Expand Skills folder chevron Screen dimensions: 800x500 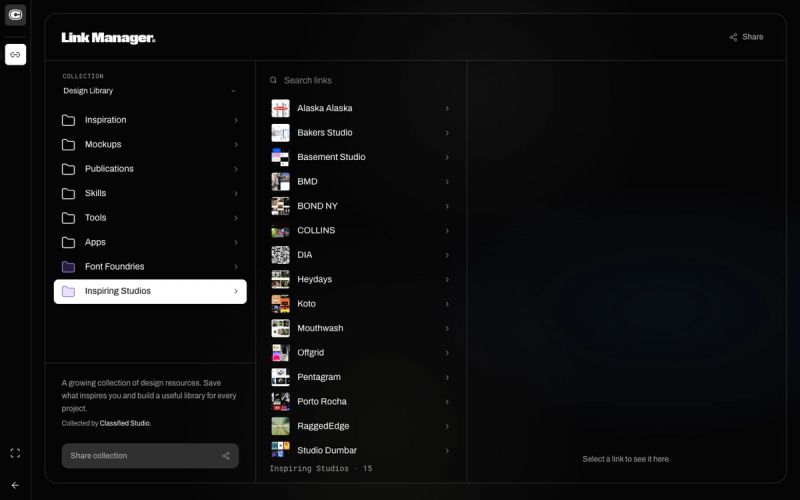pyautogui.click(x=236, y=194)
